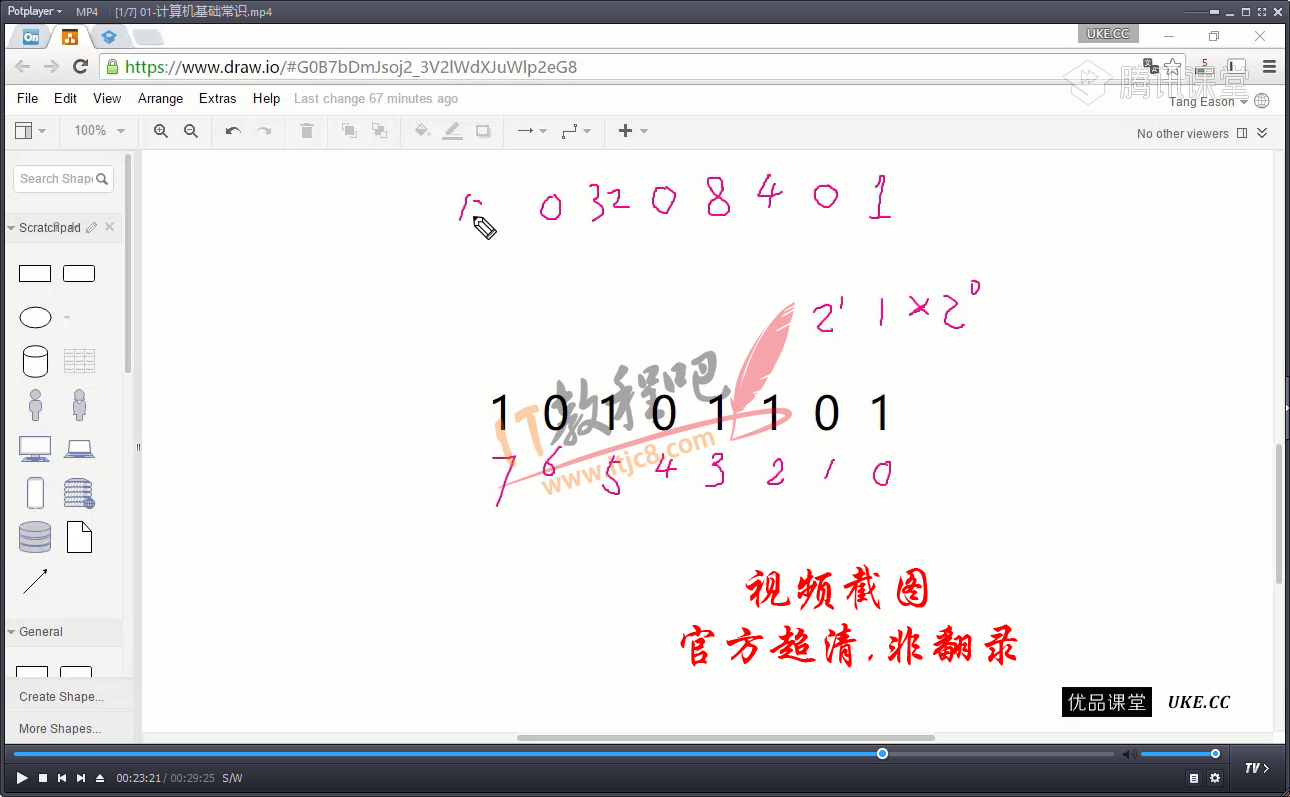Skip to the previous video
Image resolution: width=1290 pixels, height=797 pixels.
point(62,778)
